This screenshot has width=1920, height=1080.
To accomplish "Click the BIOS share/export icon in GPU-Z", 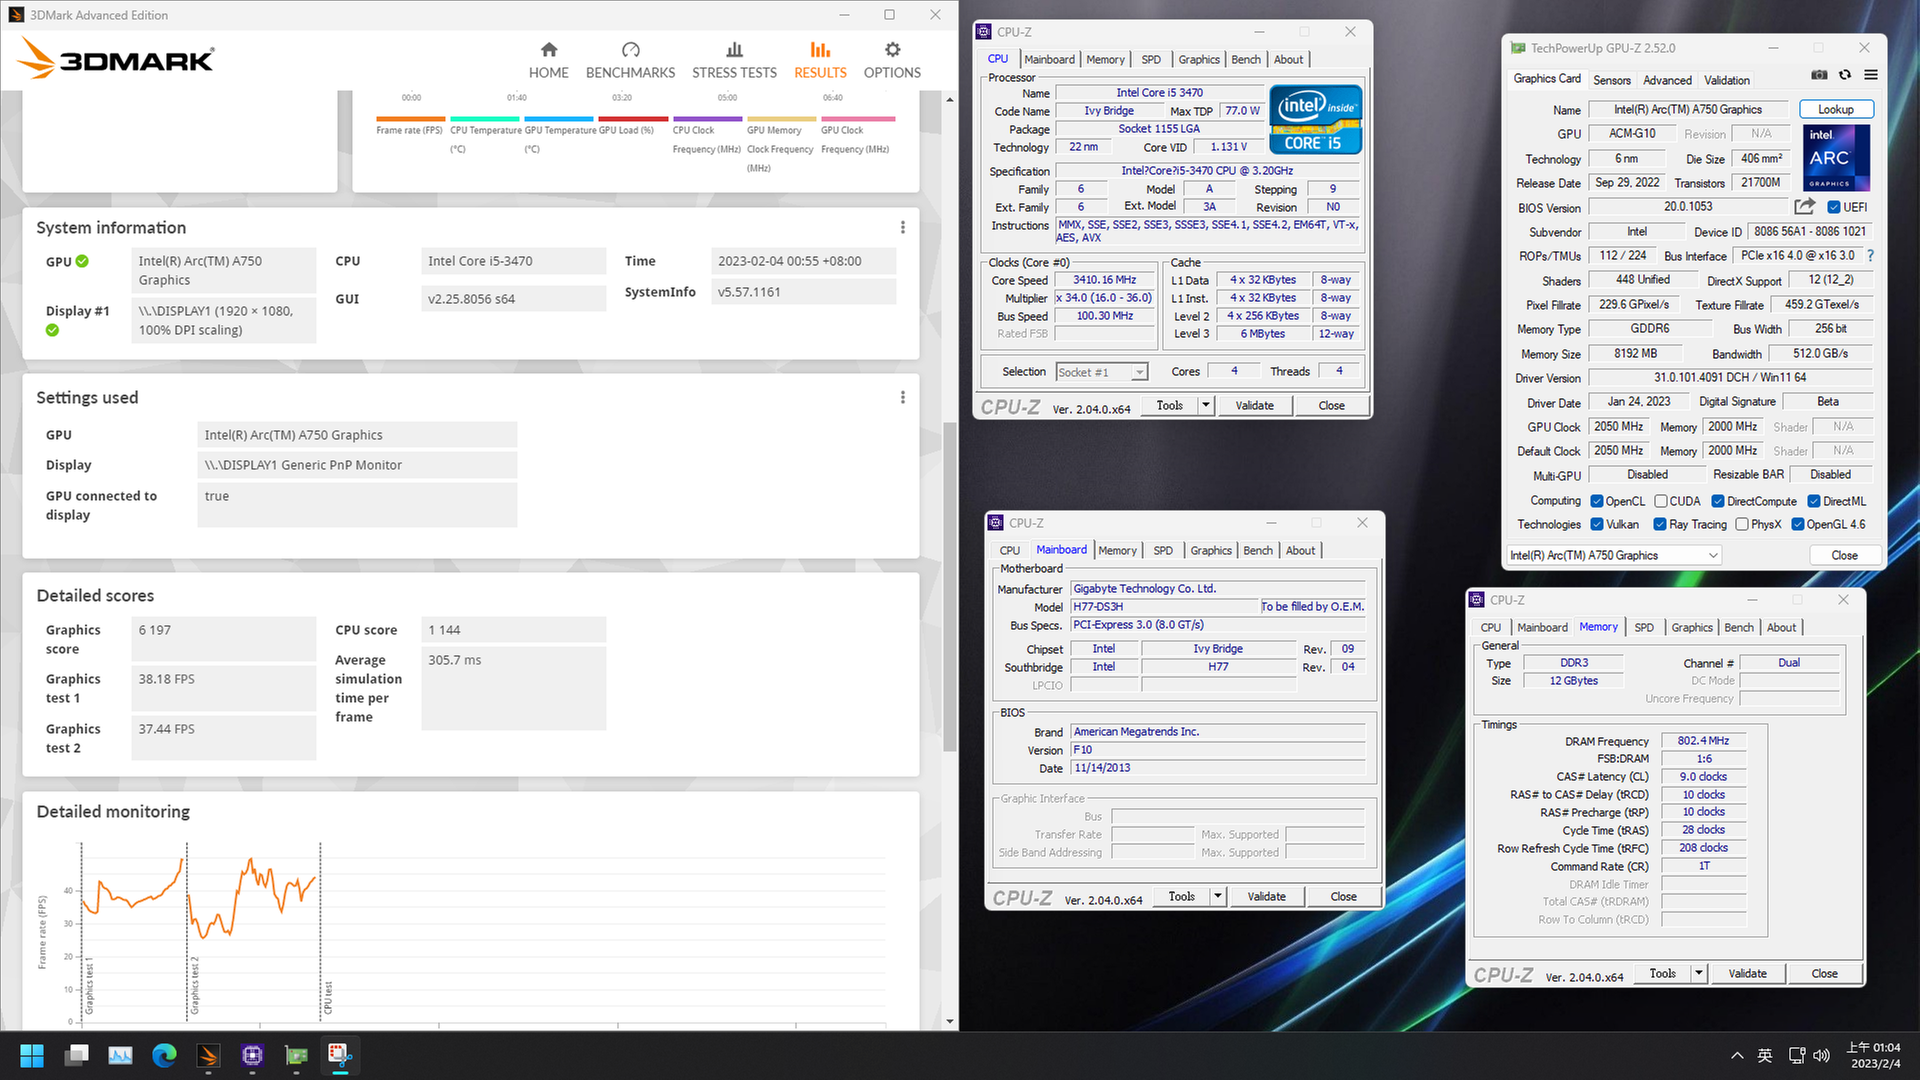I will [1804, 207].
